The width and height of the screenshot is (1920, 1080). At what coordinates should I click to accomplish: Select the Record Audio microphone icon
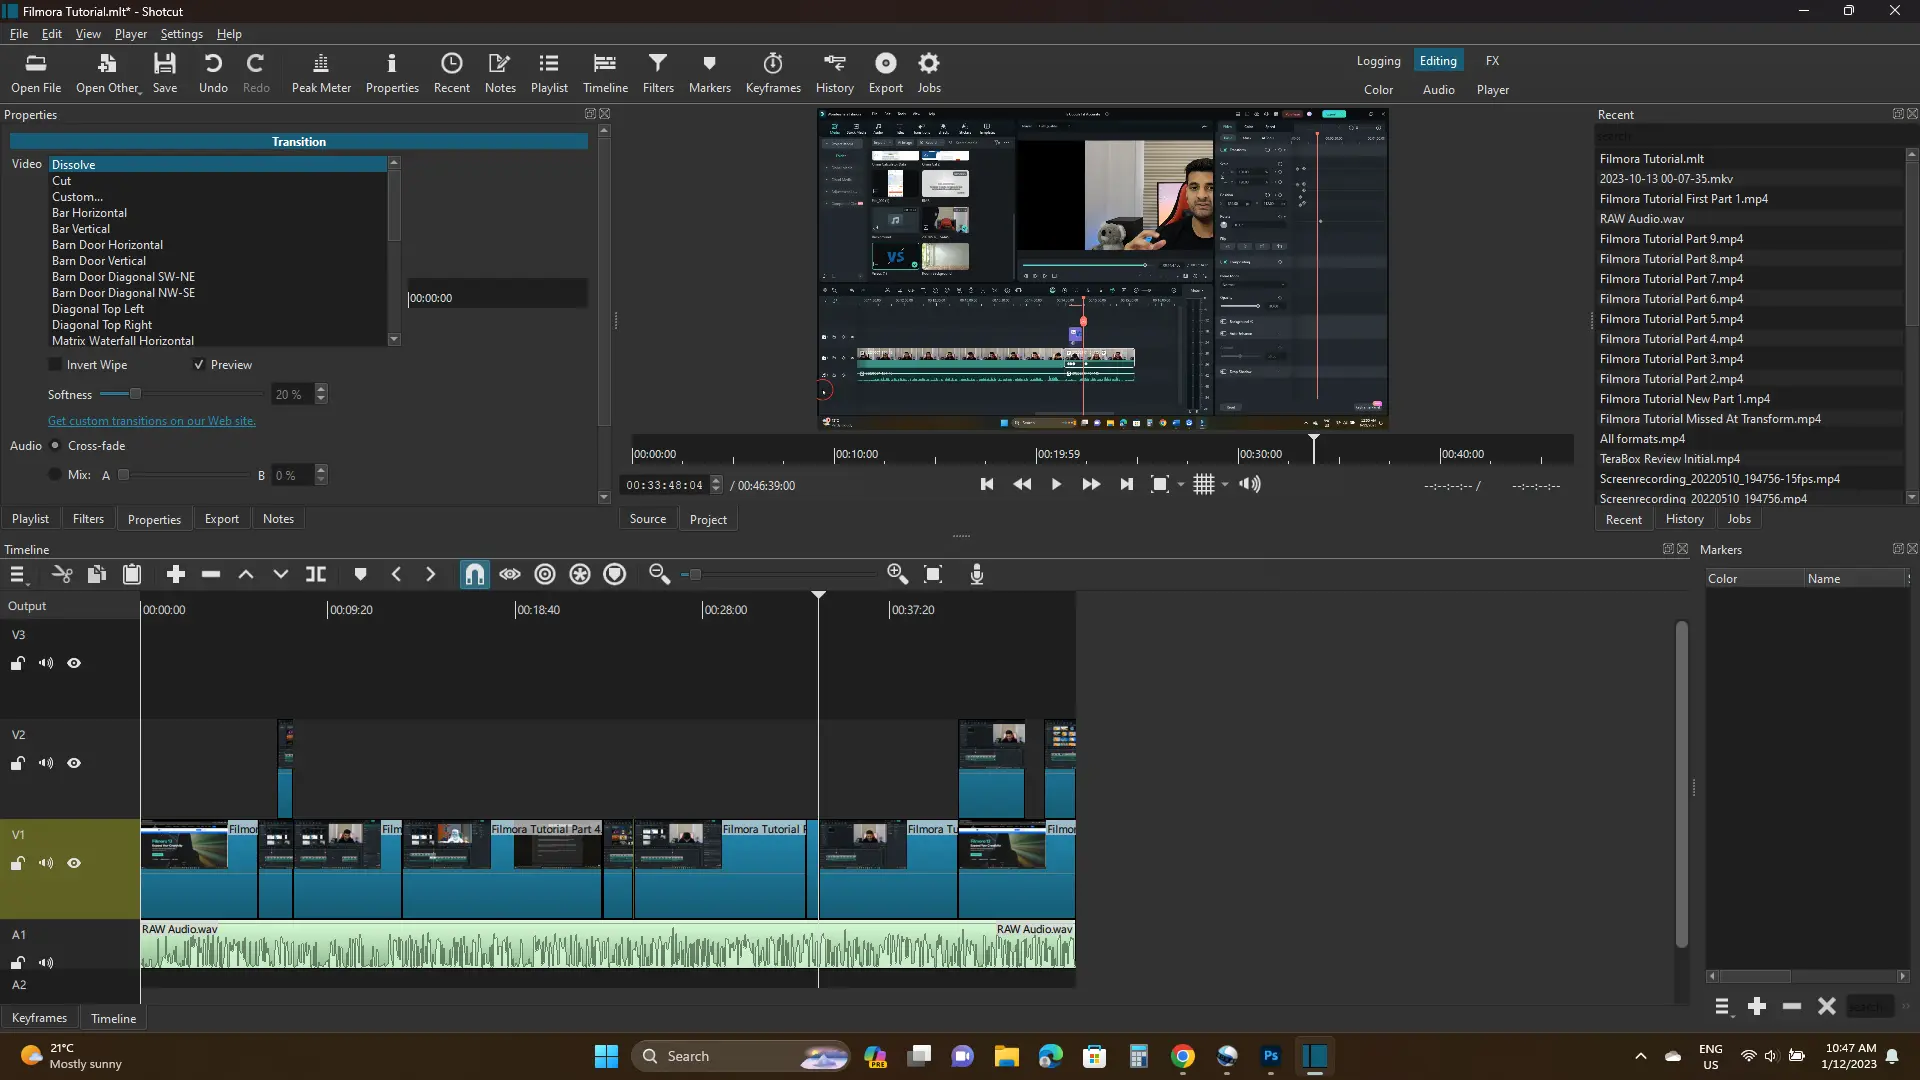tap(977, 574)
